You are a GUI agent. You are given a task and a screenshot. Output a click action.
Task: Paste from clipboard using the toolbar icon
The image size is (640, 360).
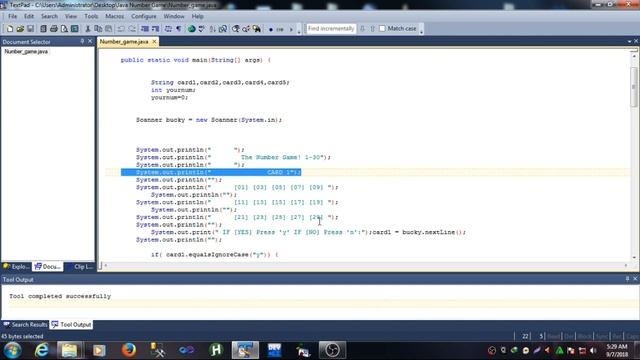pos(109,29)
